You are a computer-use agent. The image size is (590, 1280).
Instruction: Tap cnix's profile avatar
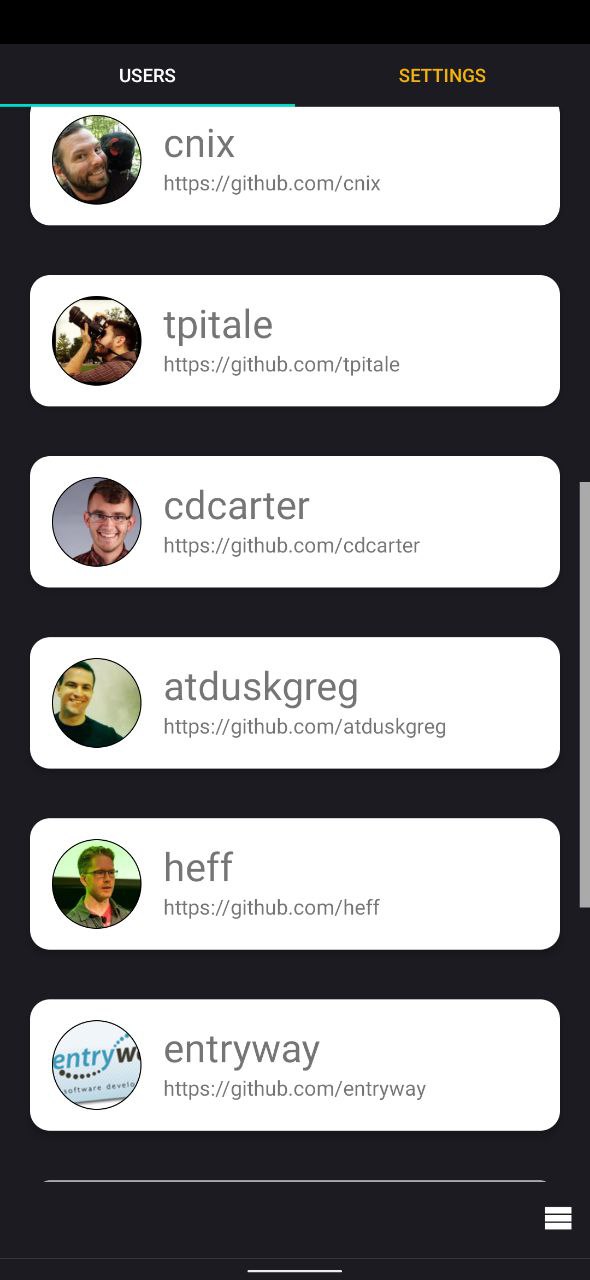coord(97,160)
